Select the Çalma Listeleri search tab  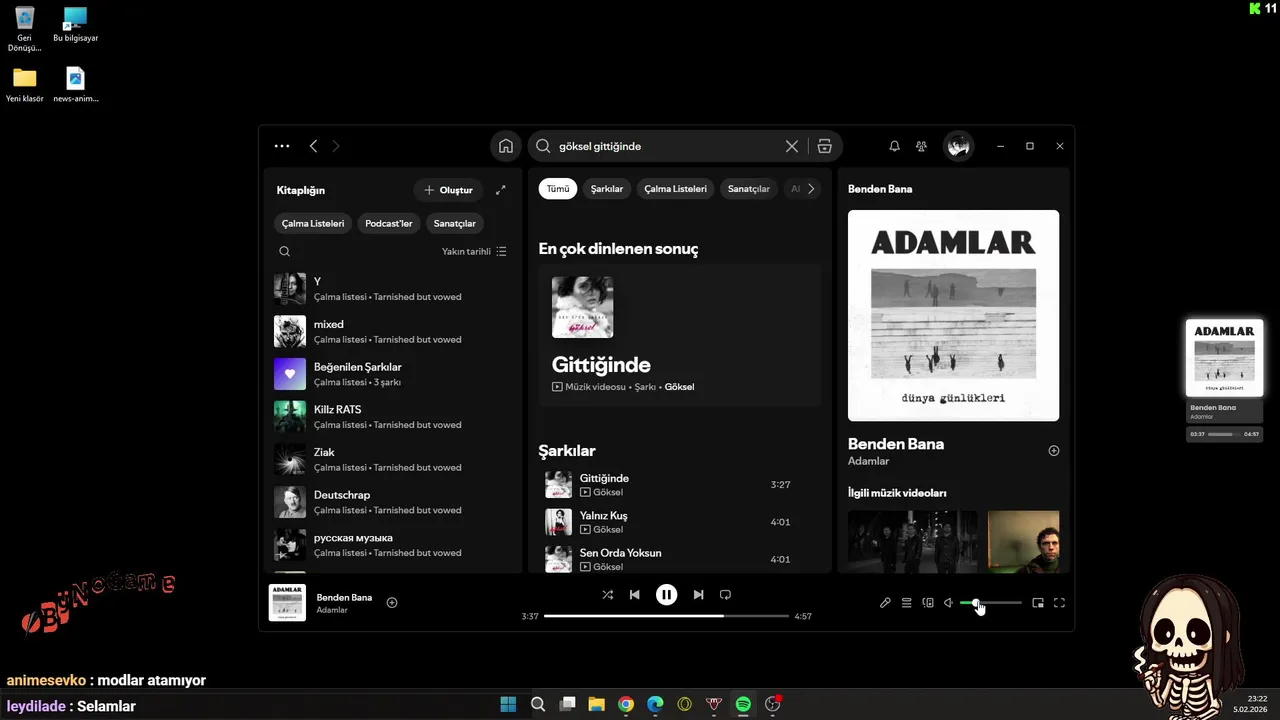coord(675,189)
